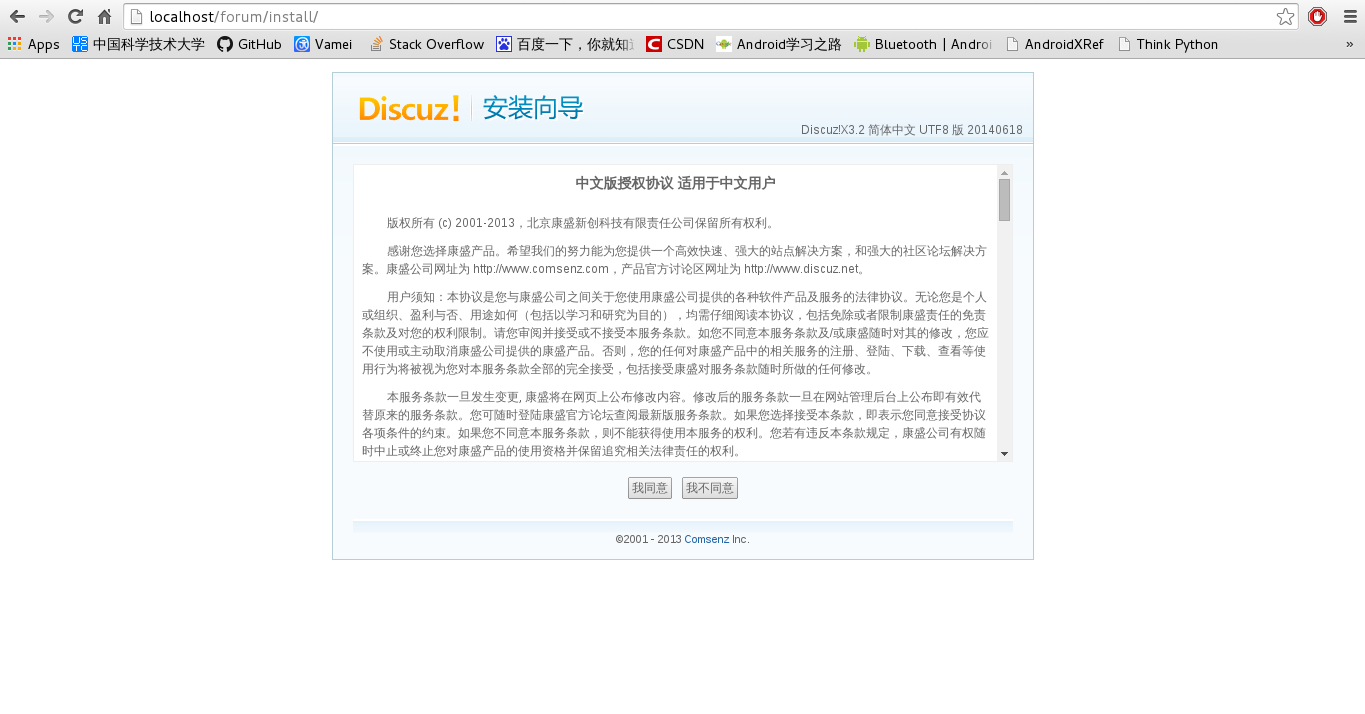Open the red AdBlock extension icon

(1318, 16)
